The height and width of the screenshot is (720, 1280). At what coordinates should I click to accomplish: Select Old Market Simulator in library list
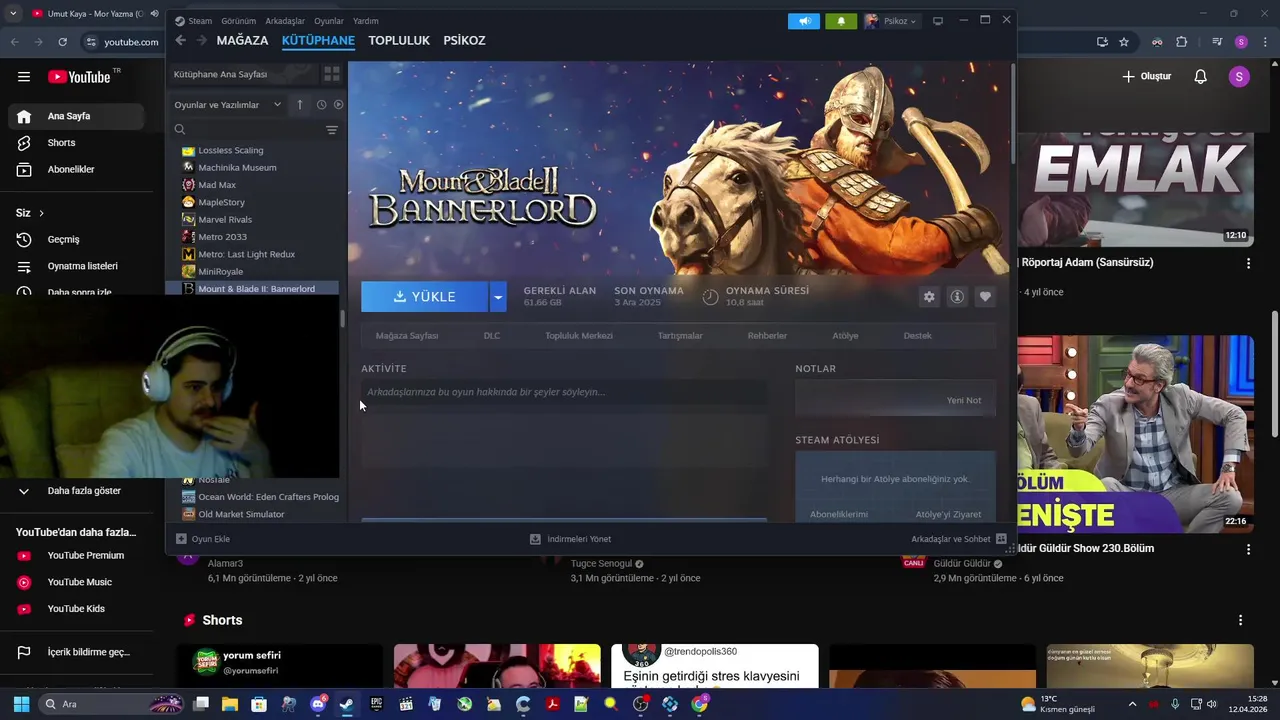click(x=241, y=515)
